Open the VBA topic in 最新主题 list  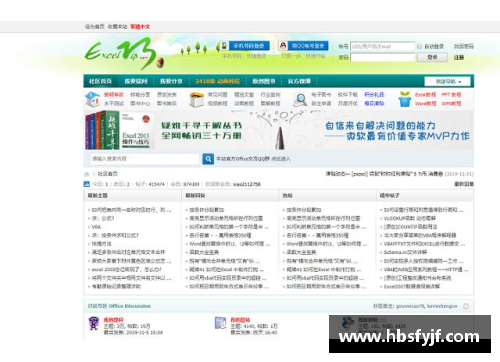coord(96,227)
